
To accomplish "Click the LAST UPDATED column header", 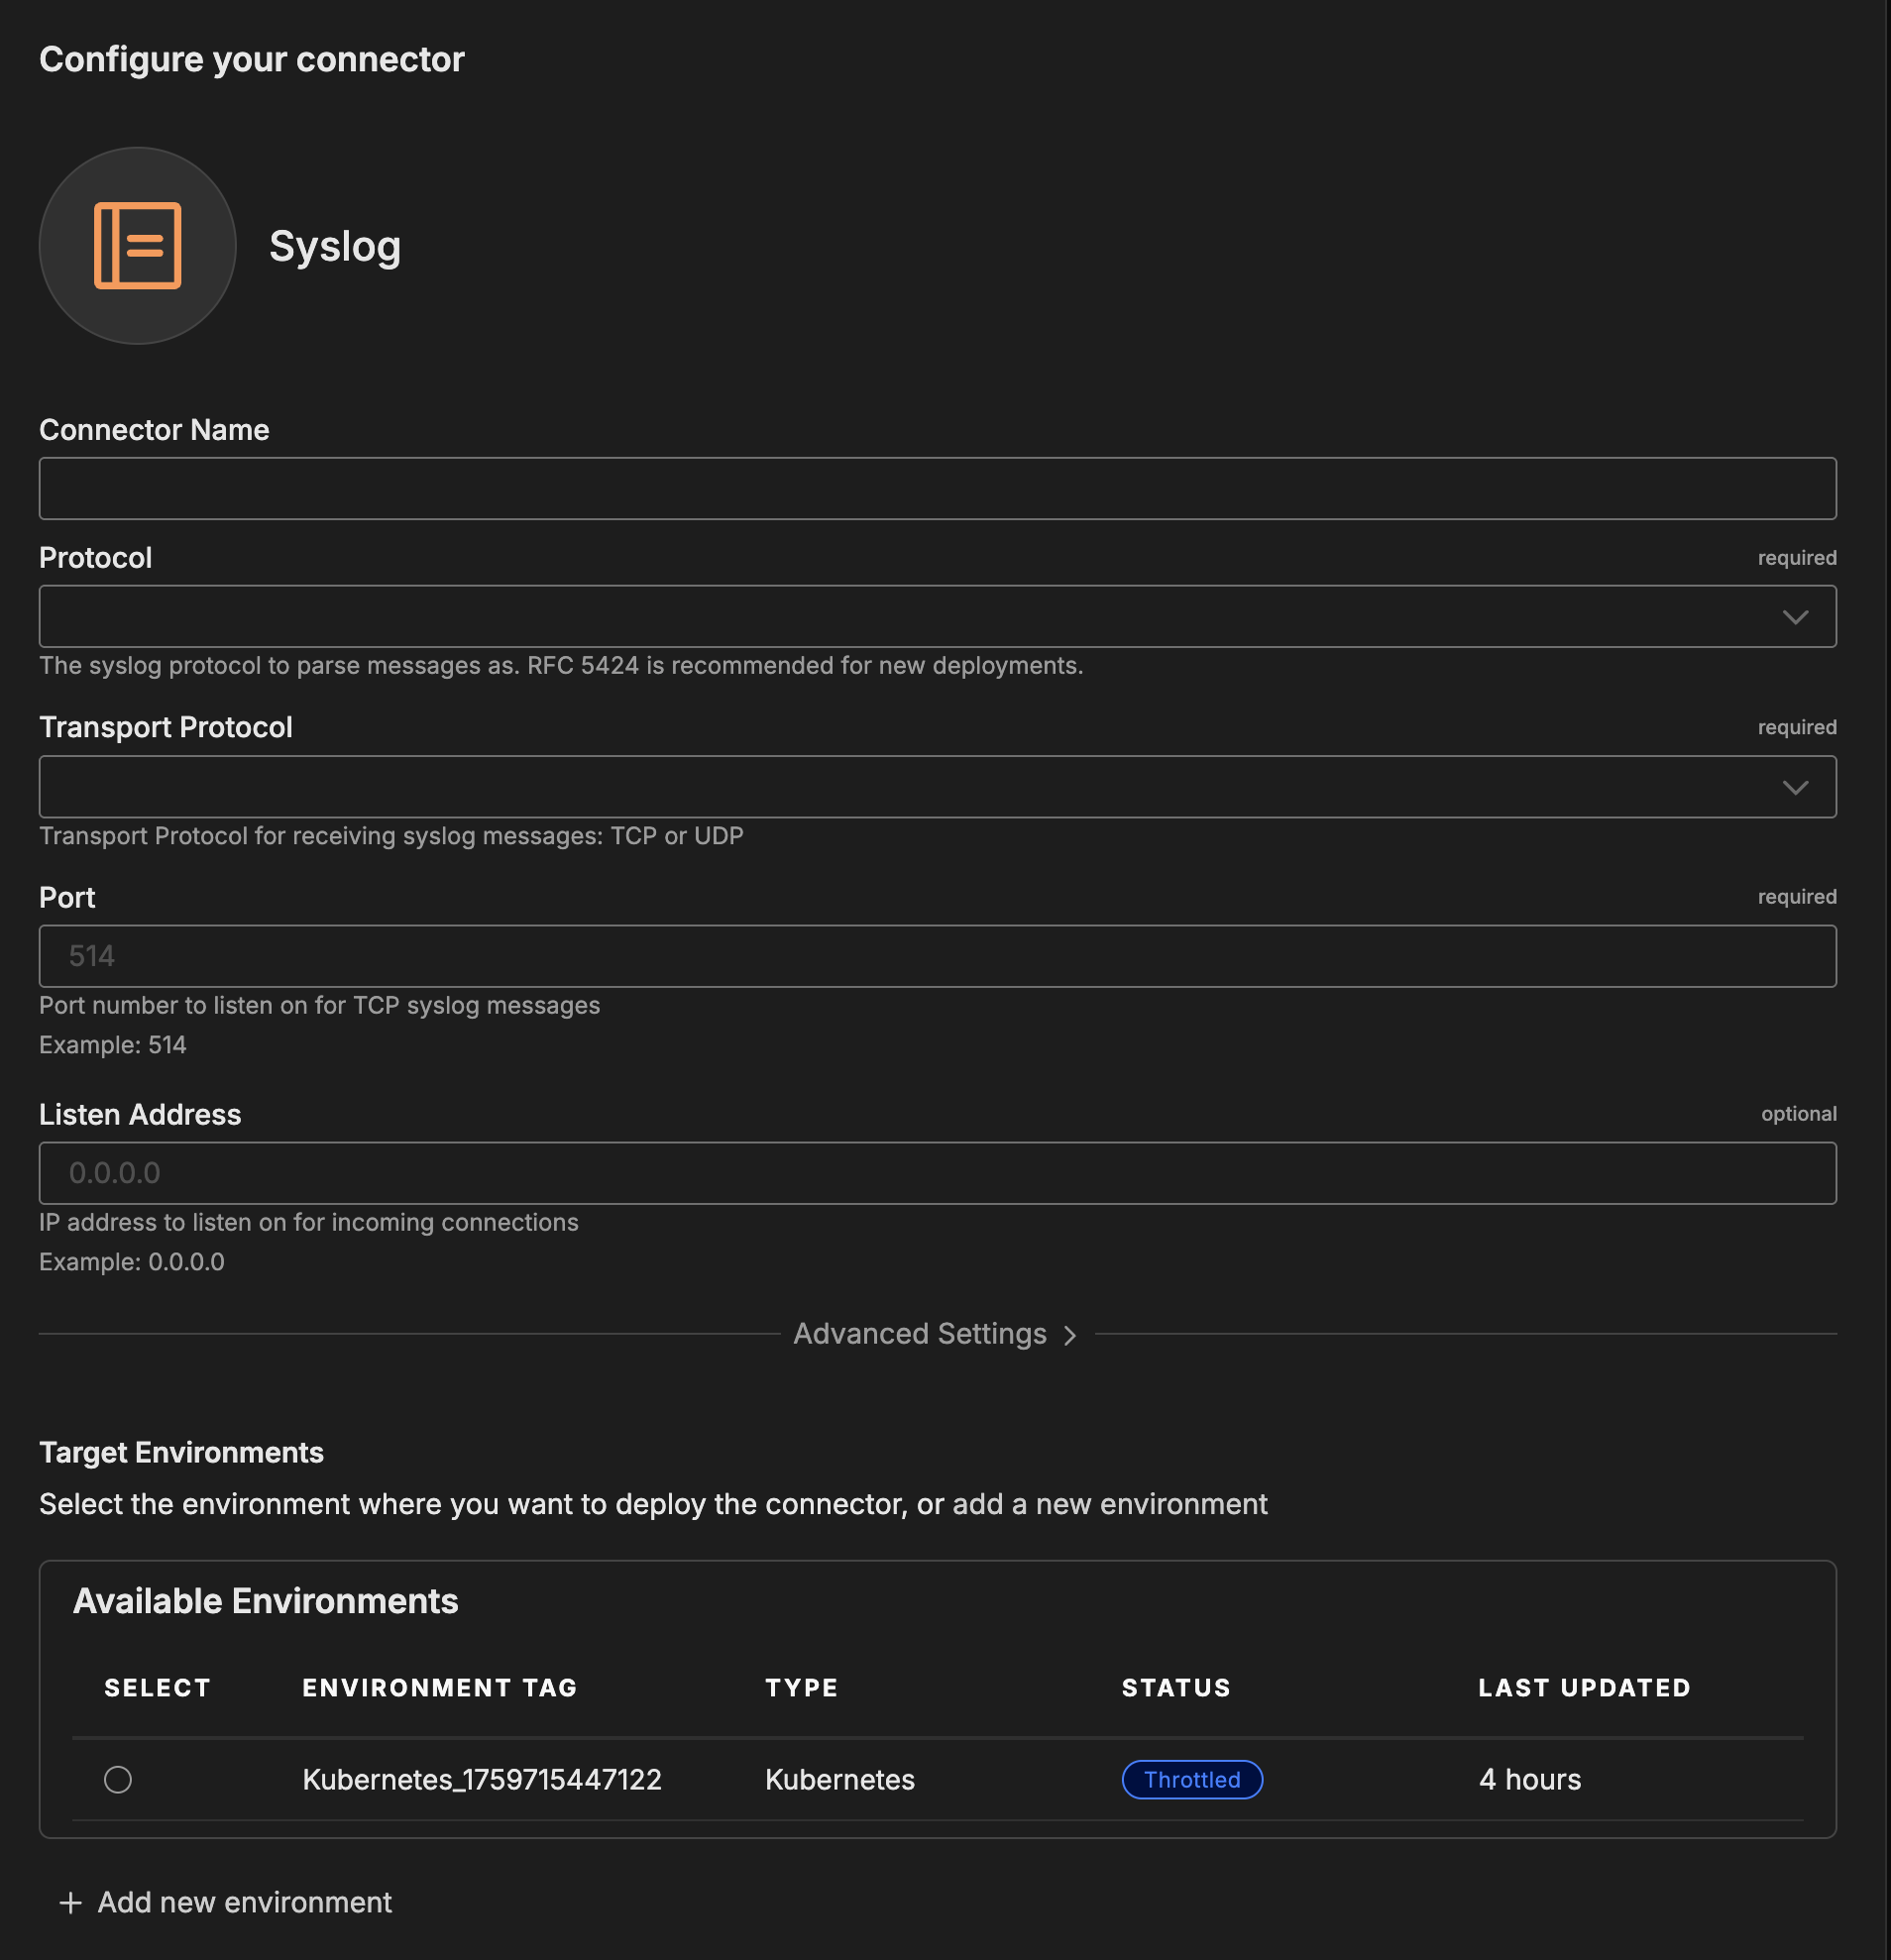I will [1584, 1688].
